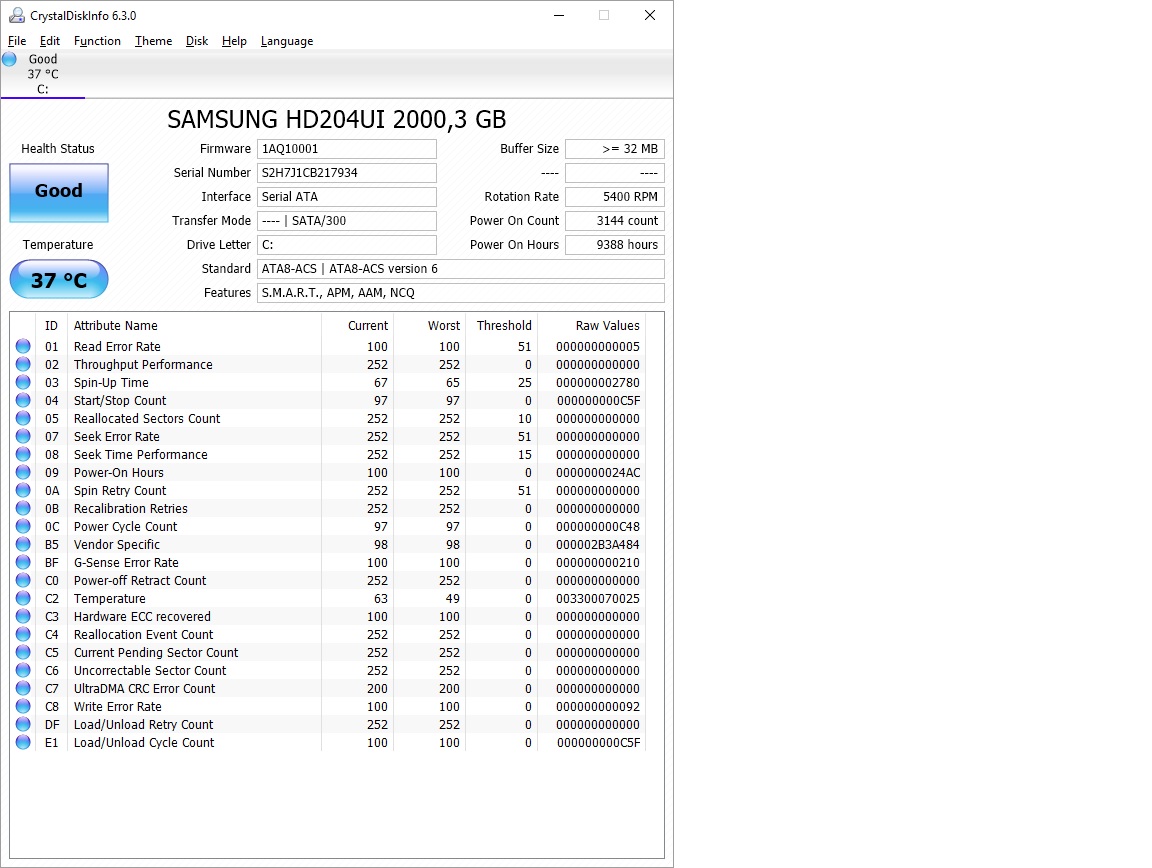
Task: Select the C: disk tab label
Action: tap(43, 90)
